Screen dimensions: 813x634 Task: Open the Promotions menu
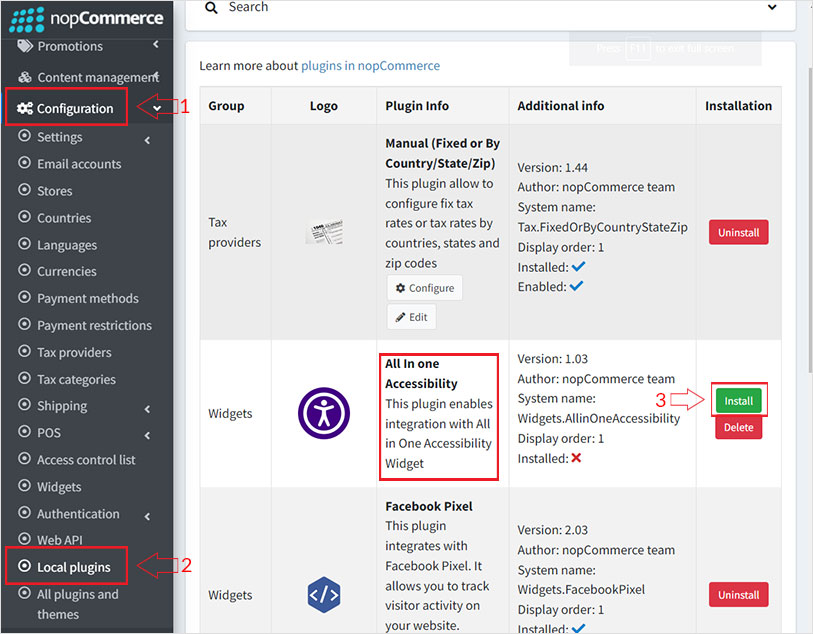pos(87,46)
